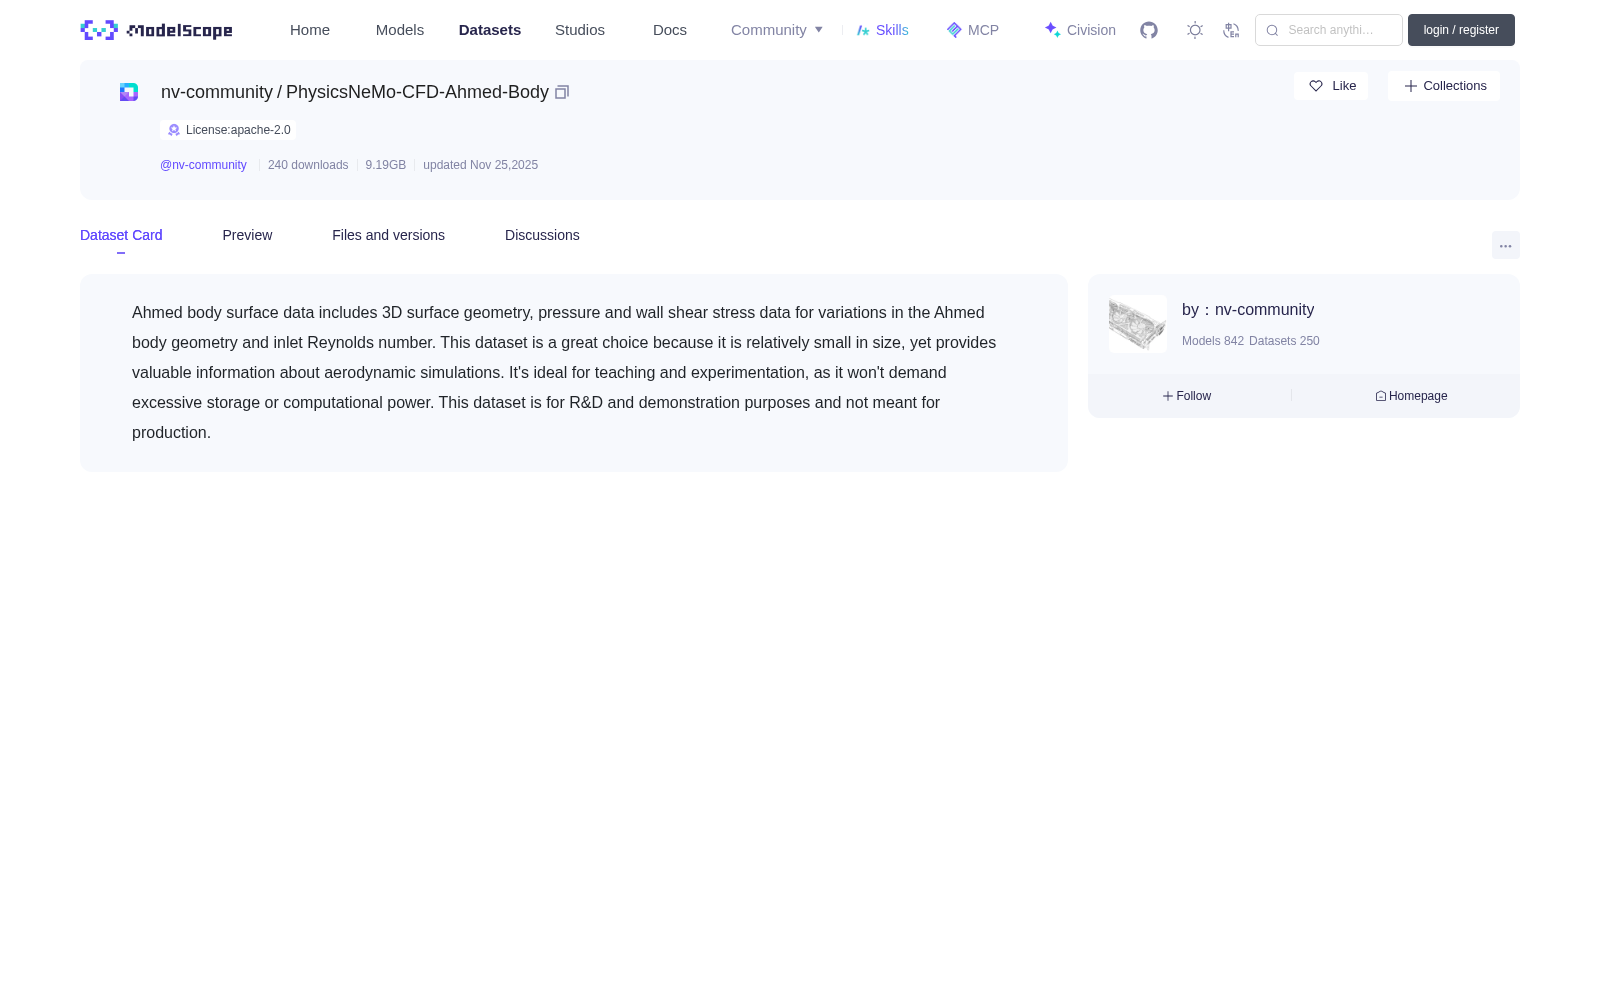Viewport: 1600px width, 1000px height.
Task: Open the GitHub icon link
Action: coord(1149,30)
